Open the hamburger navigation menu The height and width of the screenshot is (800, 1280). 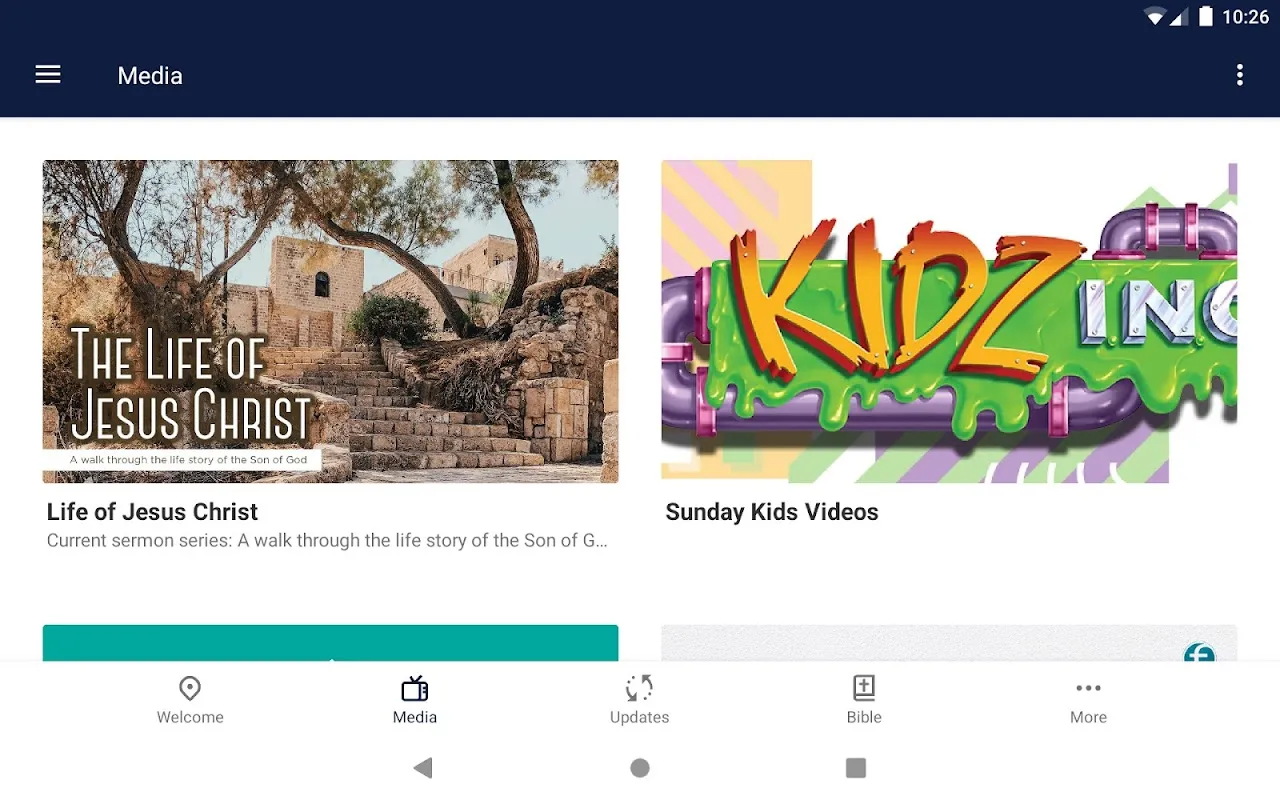48,75
